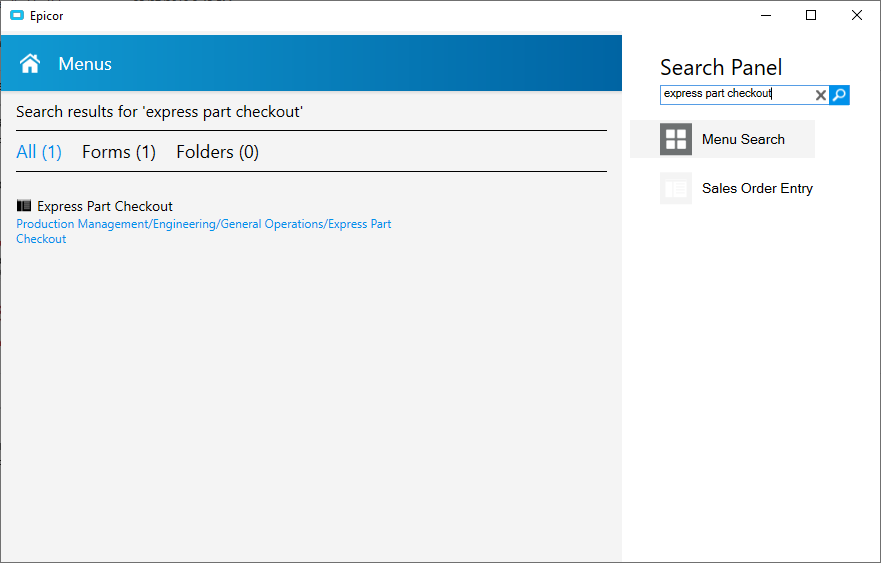881x563 pixels.
Task: Click the Menus header title
Action: tap(85, 64)
